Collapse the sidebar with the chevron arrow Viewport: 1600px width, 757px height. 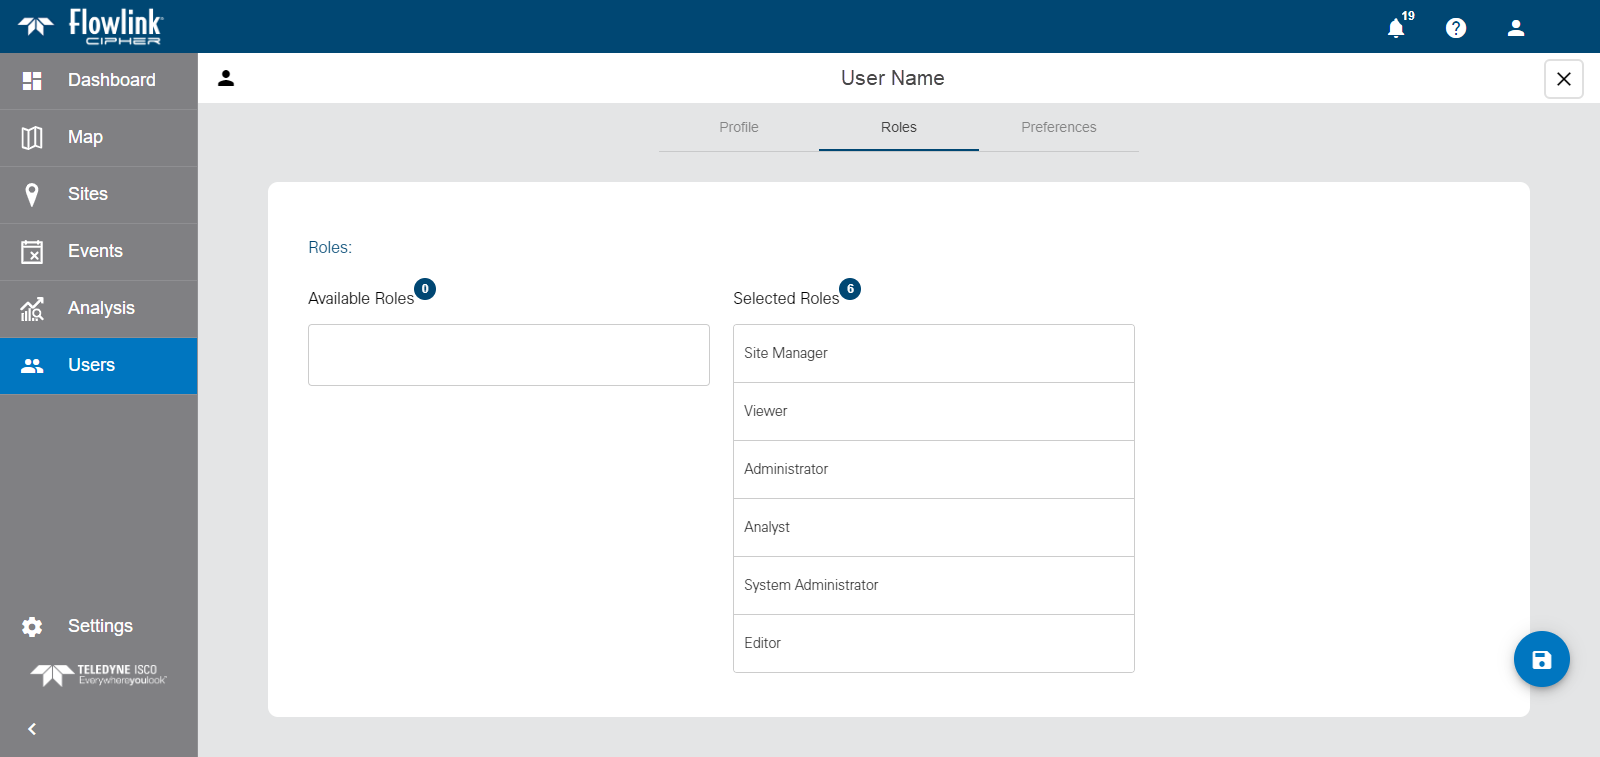pyautogui.click(x=32, y=729)
